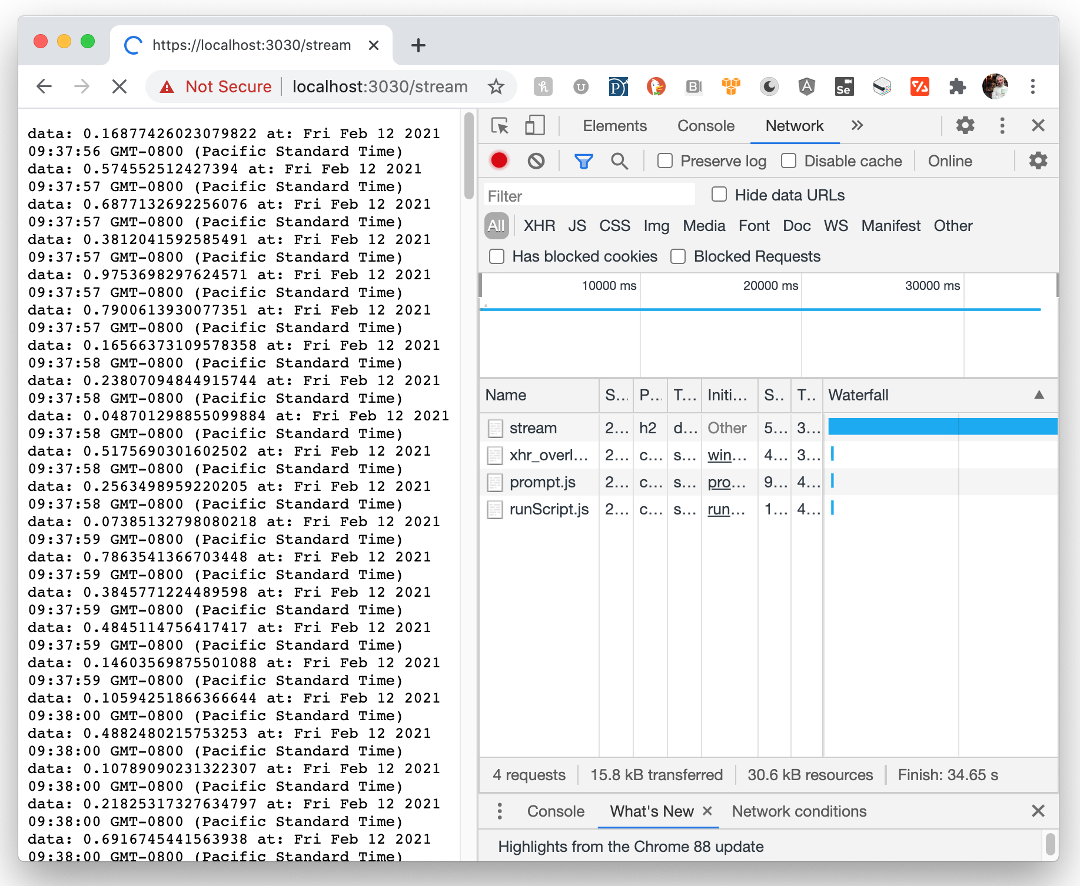The height and width of the screenshot is (886, 1080).
Task: Bookmark this page with star icon
Action: [x=495, y=87]
